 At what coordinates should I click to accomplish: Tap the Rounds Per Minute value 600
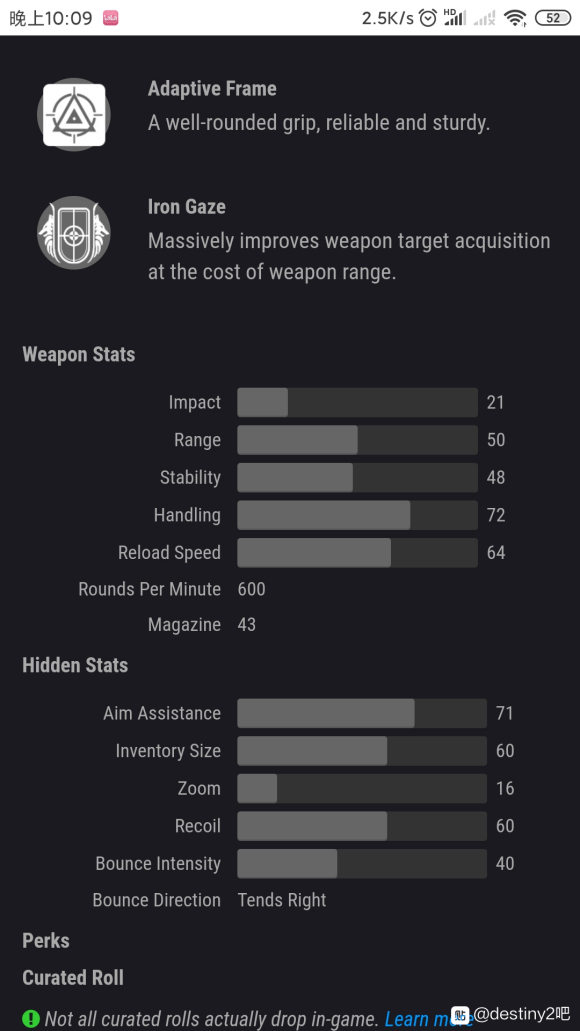click(x=251, y=589)
